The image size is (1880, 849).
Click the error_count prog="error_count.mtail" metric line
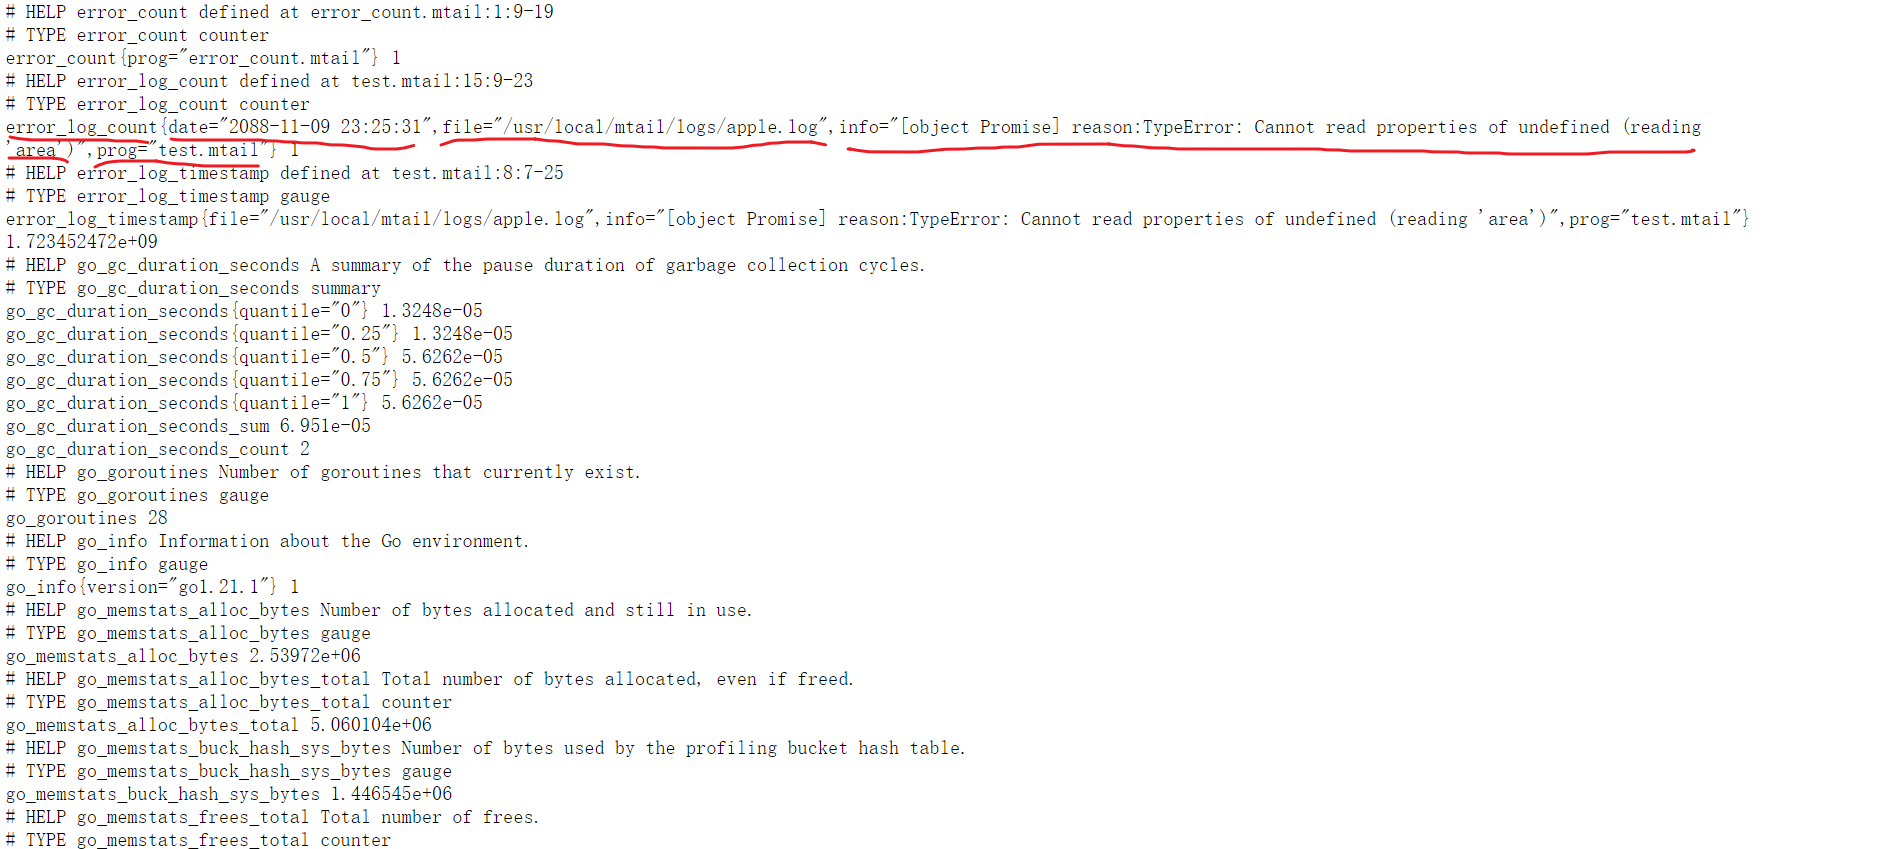(203, 58)
